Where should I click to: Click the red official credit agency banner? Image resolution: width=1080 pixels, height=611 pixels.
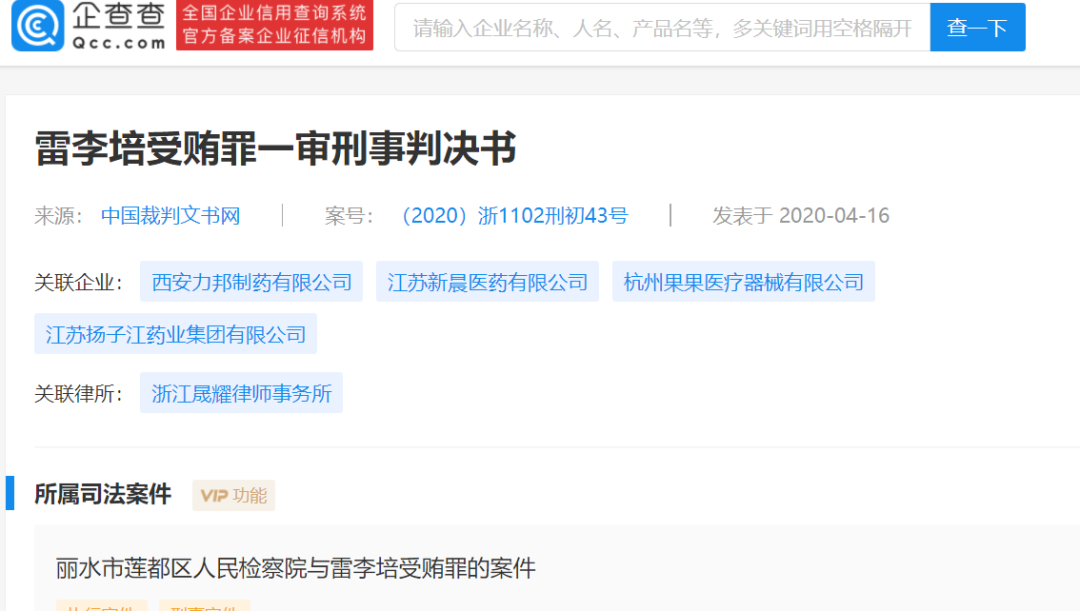(274, 25)
